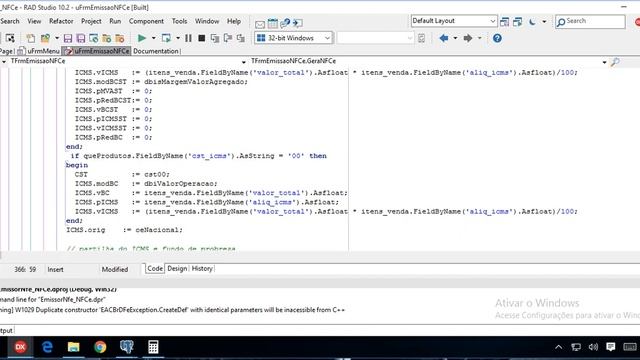Open the TFrmEmissaoNFCe class navigation dropdown
The height and width of the screenshot is (360, 640).
pos(243,62)
